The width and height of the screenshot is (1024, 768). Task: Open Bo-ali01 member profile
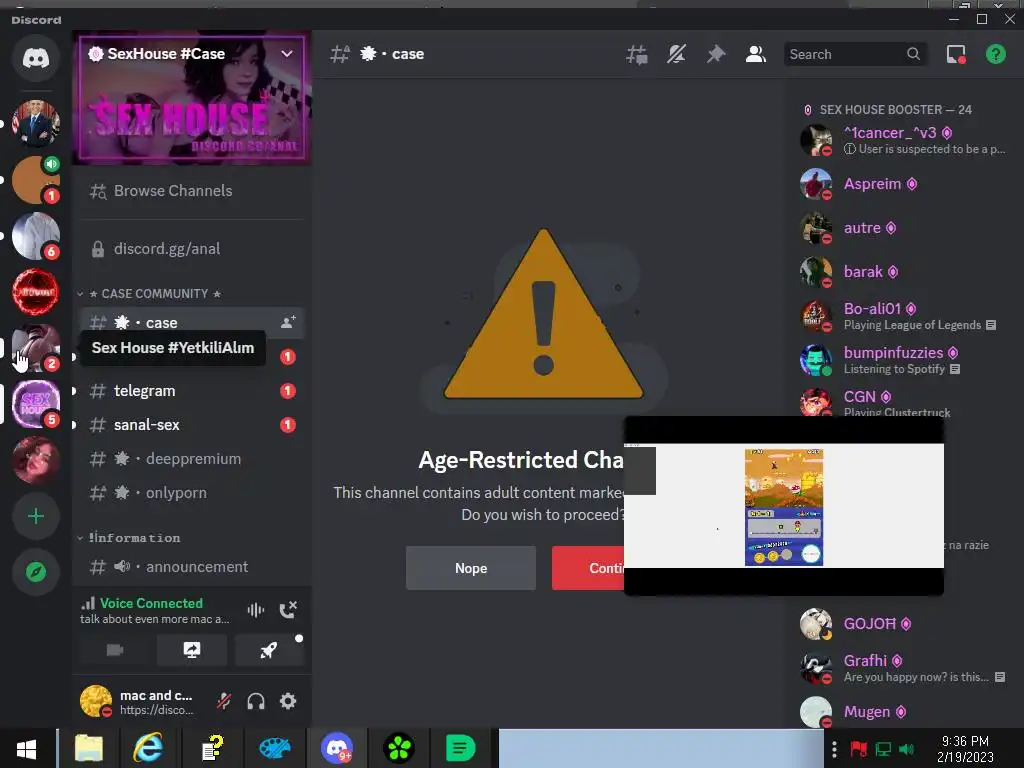(904, 316)
